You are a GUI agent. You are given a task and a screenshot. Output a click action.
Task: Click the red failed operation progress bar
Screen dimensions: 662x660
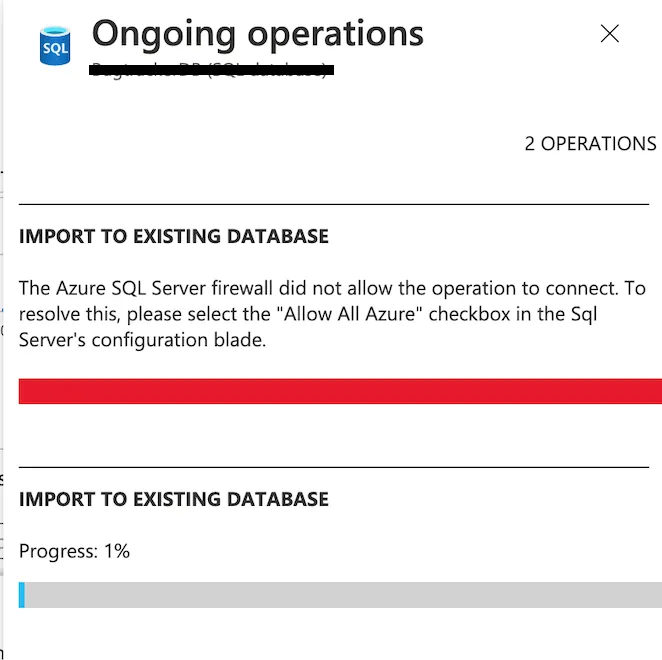click(340, 391)
